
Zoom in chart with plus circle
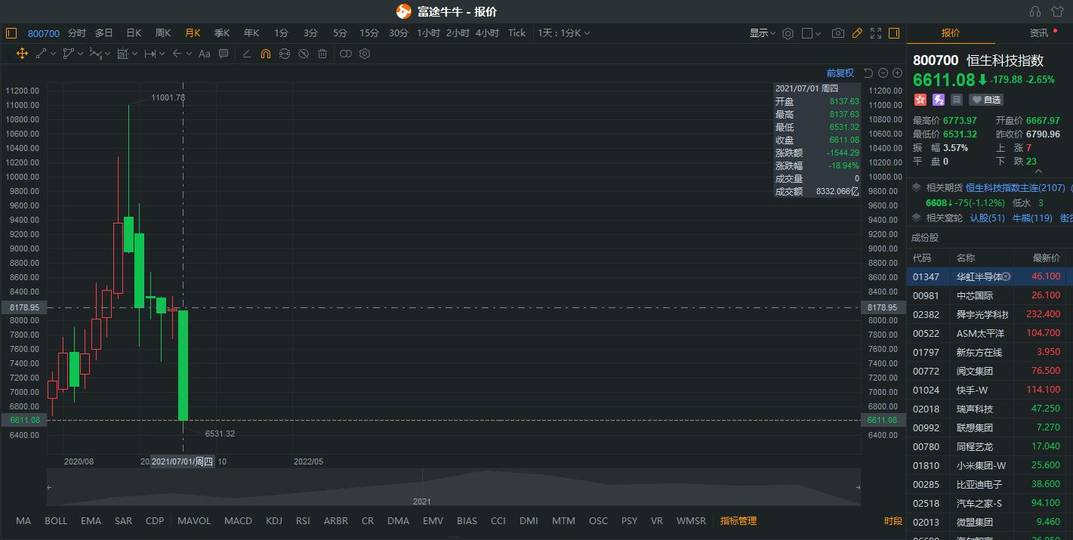[x=897, y=73]
